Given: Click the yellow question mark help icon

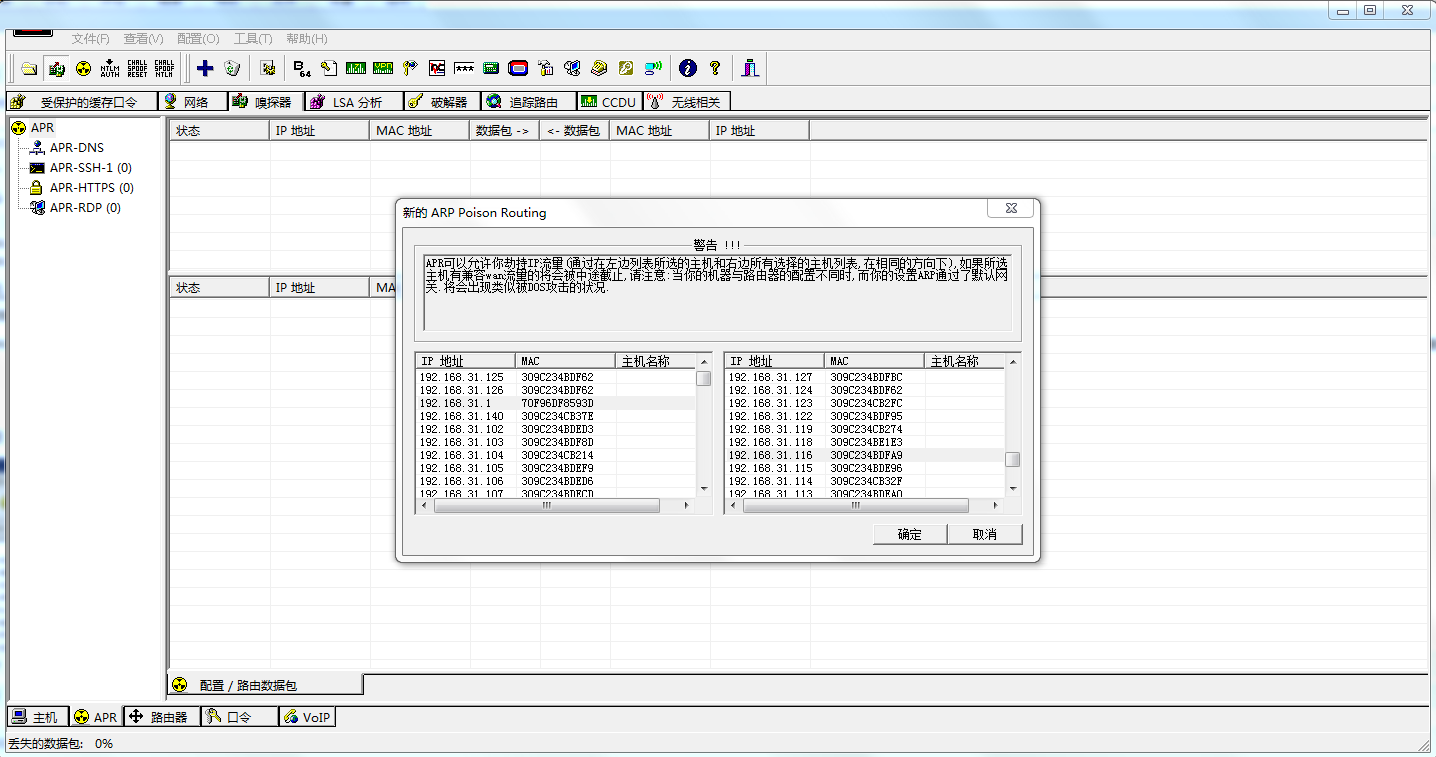Looking at the screenshot, I should (x=715, y=68).
